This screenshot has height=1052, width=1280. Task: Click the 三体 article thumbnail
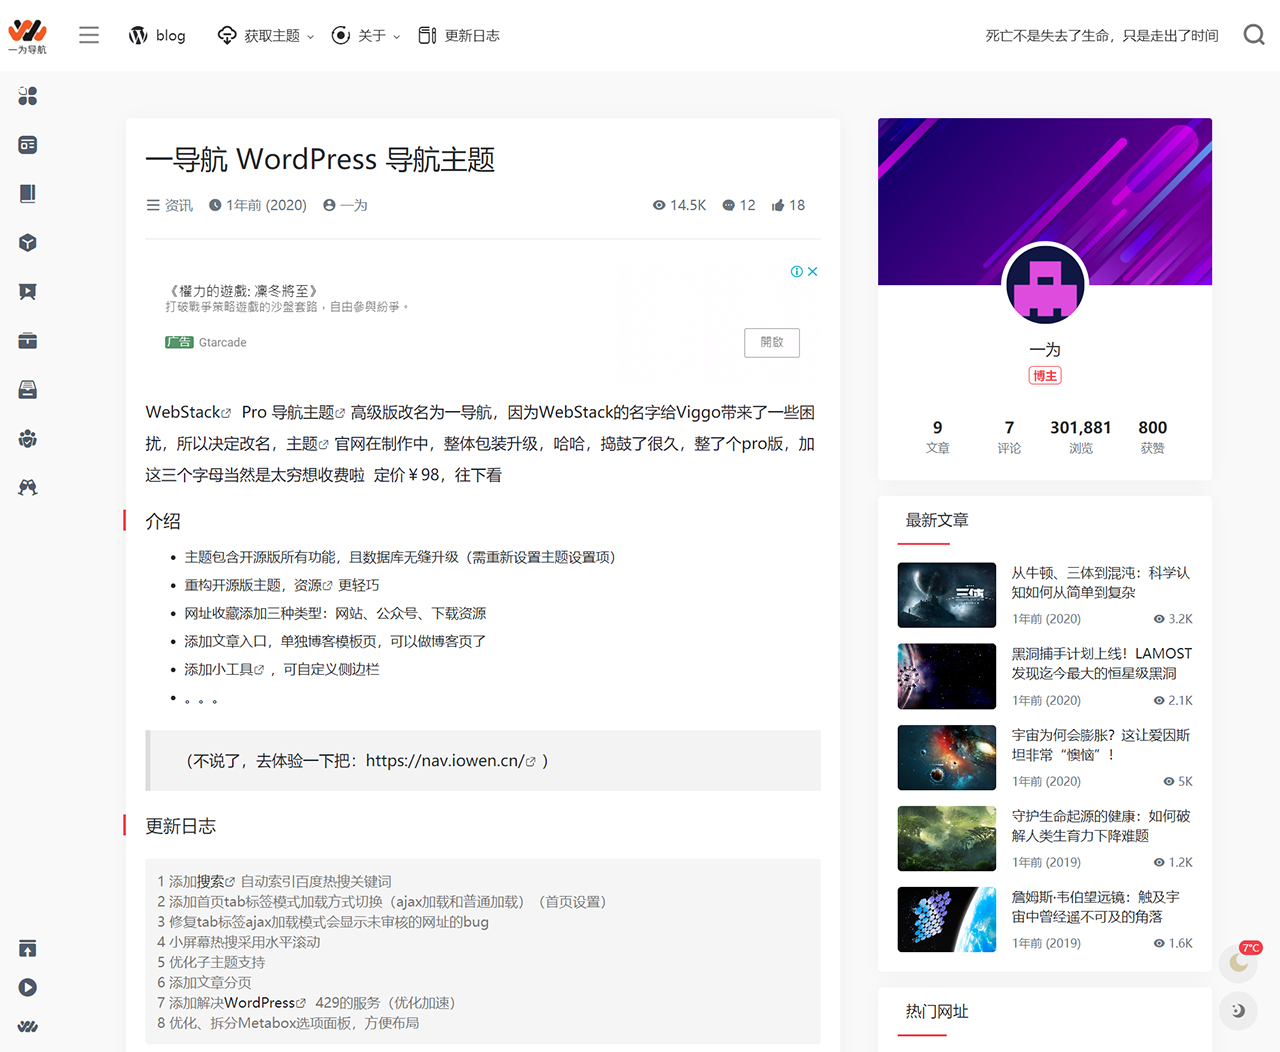coord(946,594)
